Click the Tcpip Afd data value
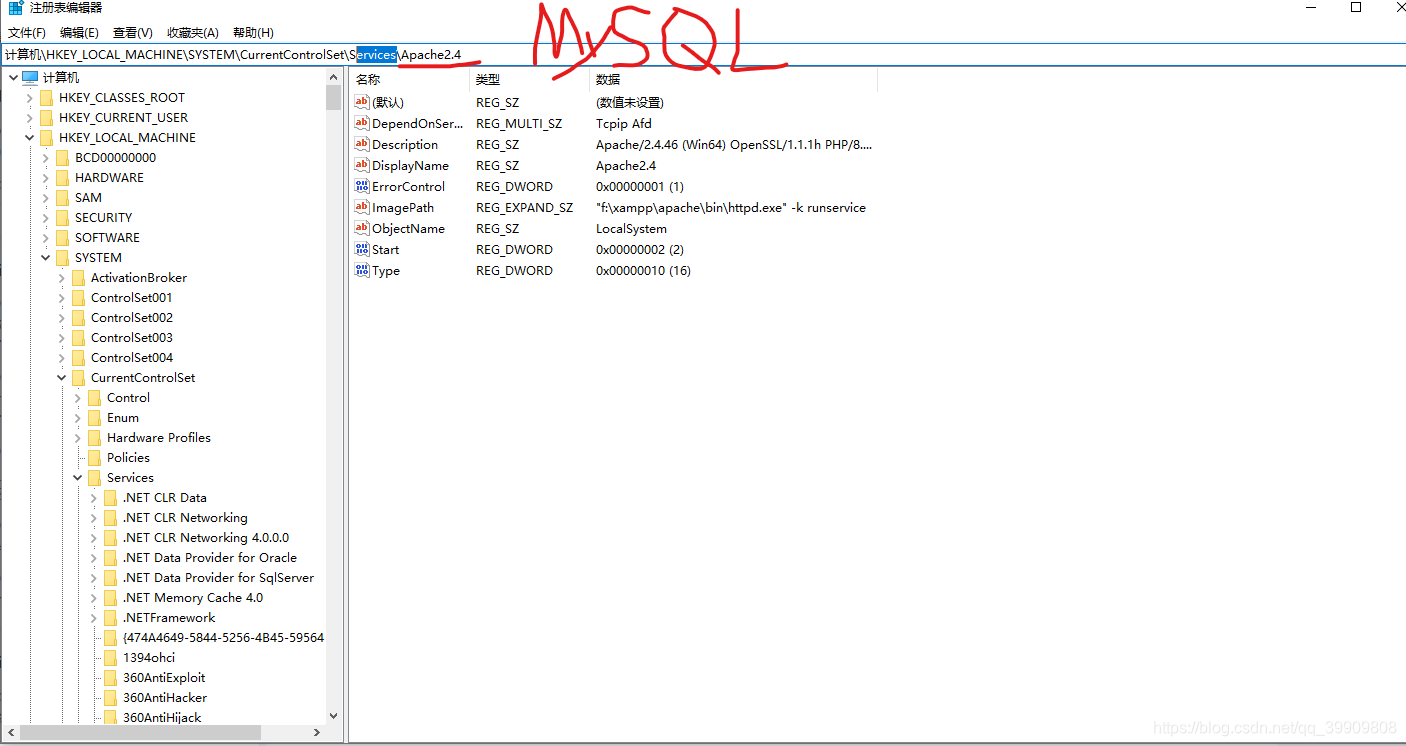The height and width of the screenshot is (746, 1406). [624, 123]
